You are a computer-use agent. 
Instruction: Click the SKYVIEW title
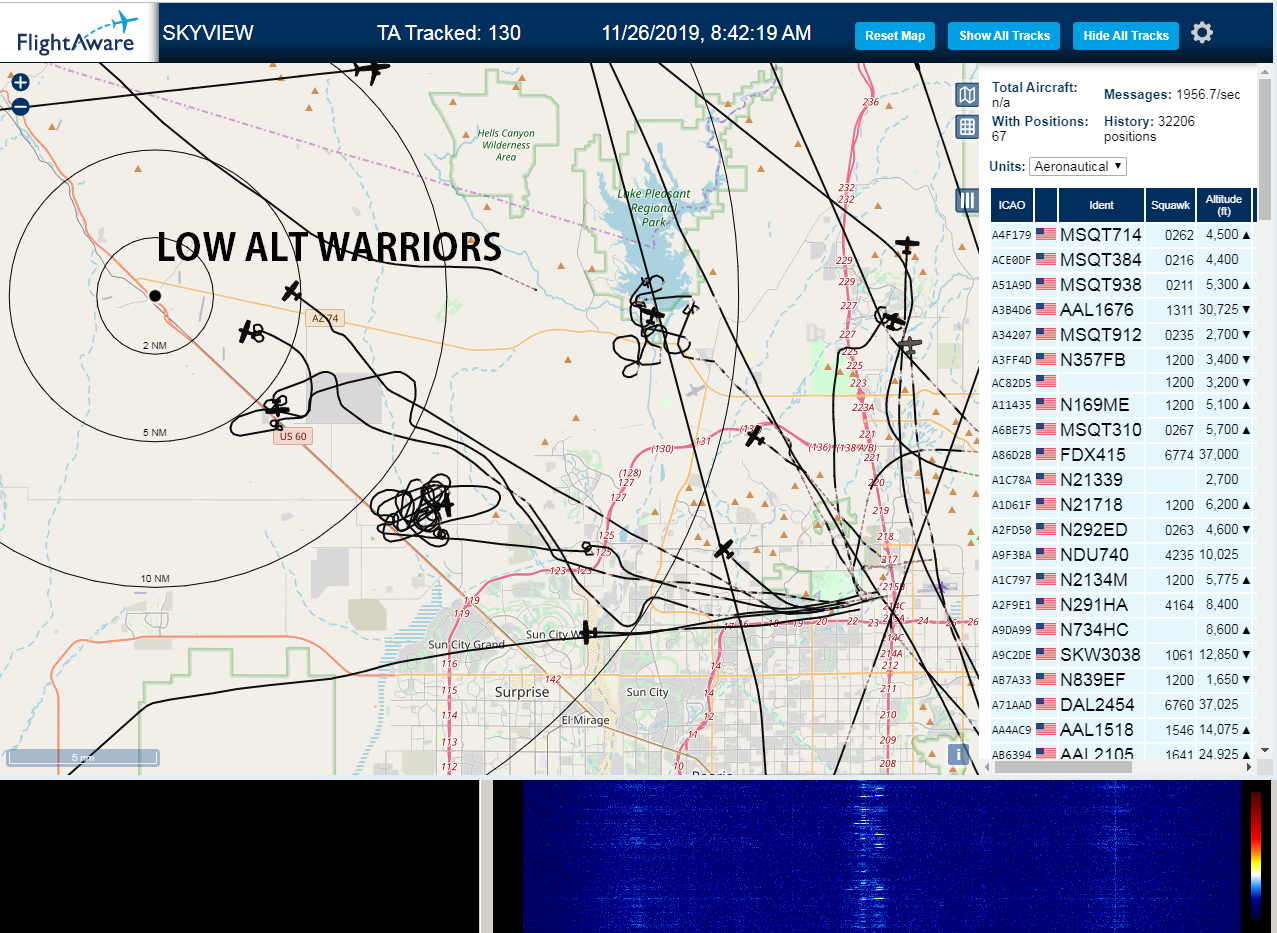pyautogui.click(x=208, y=33)
